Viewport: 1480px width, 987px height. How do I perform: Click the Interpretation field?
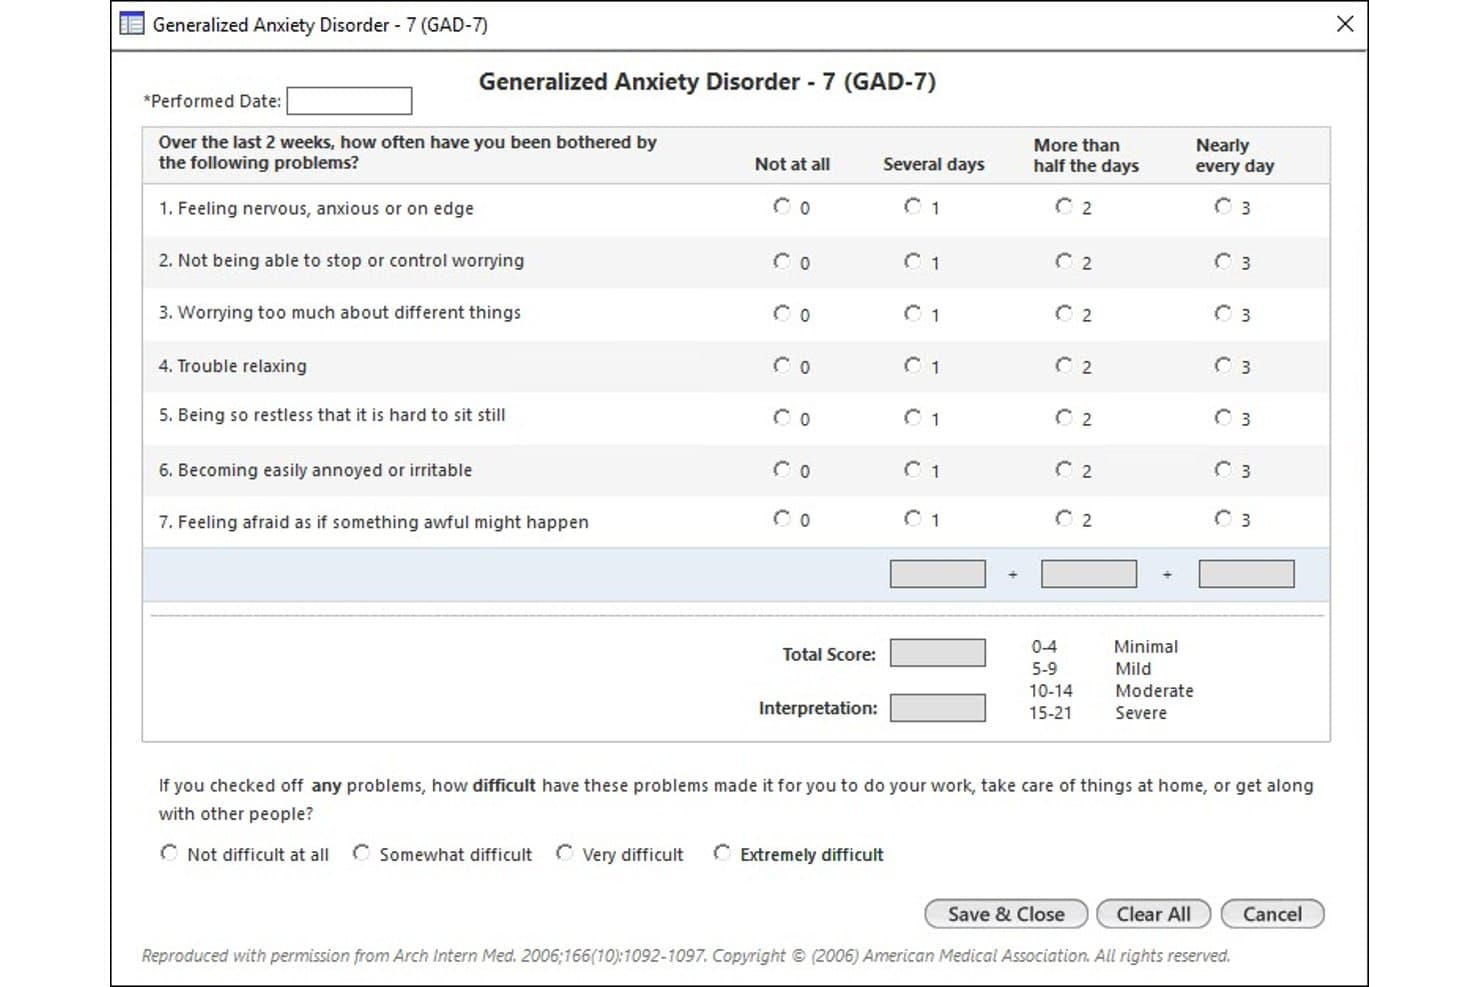(938, 708)
